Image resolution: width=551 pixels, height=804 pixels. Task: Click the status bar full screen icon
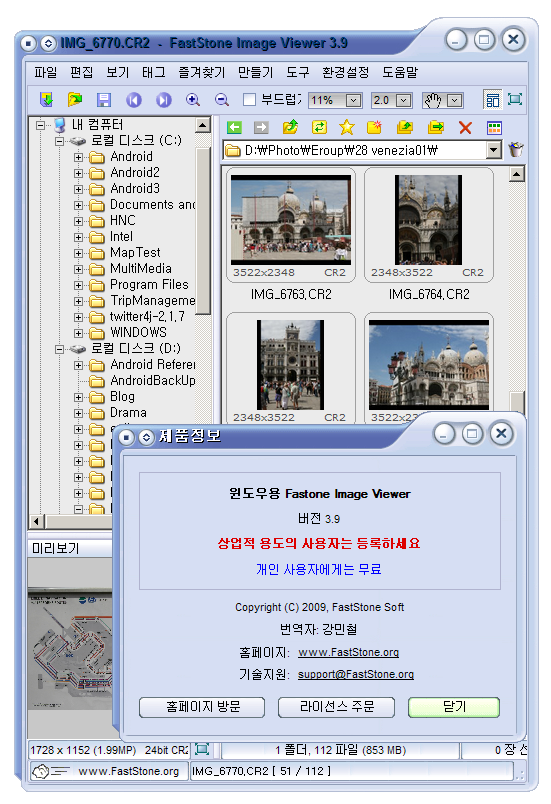click(202, 749)
